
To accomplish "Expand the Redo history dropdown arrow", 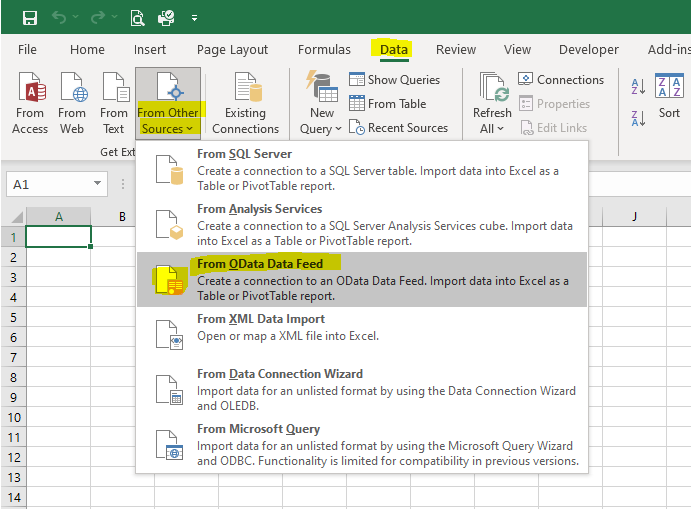I will (114, 17).
